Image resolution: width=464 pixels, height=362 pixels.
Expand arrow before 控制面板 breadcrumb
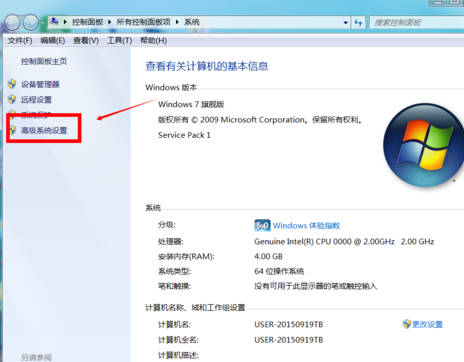[65, 22]
